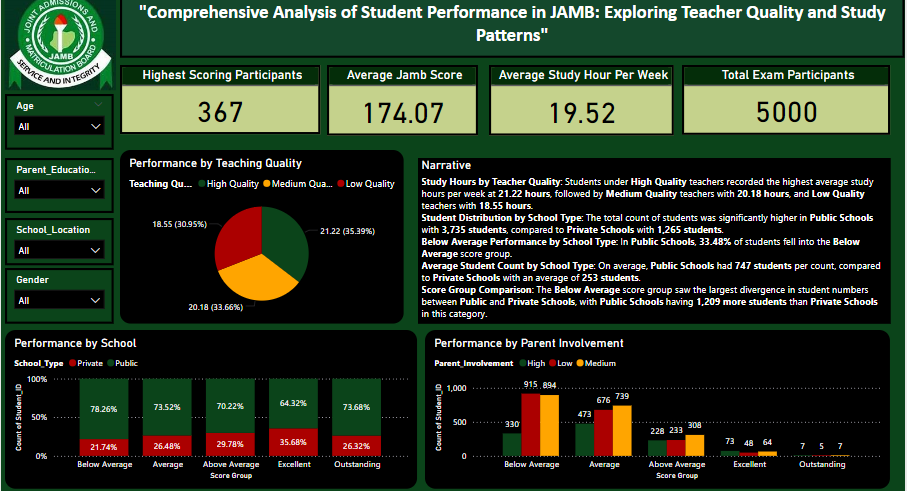The height and width of the screenshot is (491, 907).
Task: Select Medium in Parent_Involvement legend
Action: 596,363
